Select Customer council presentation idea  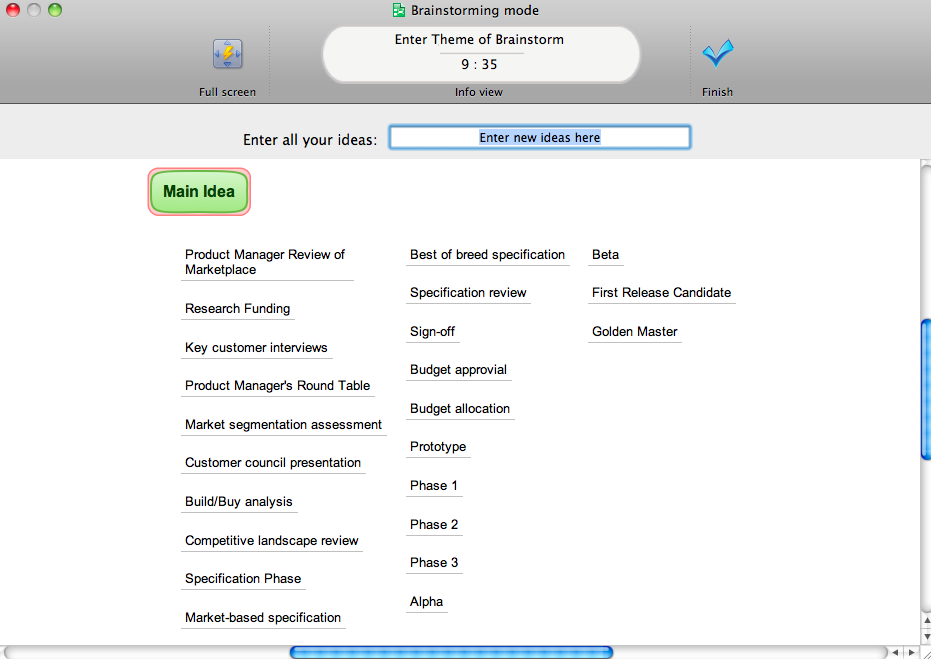pos(273,462)
